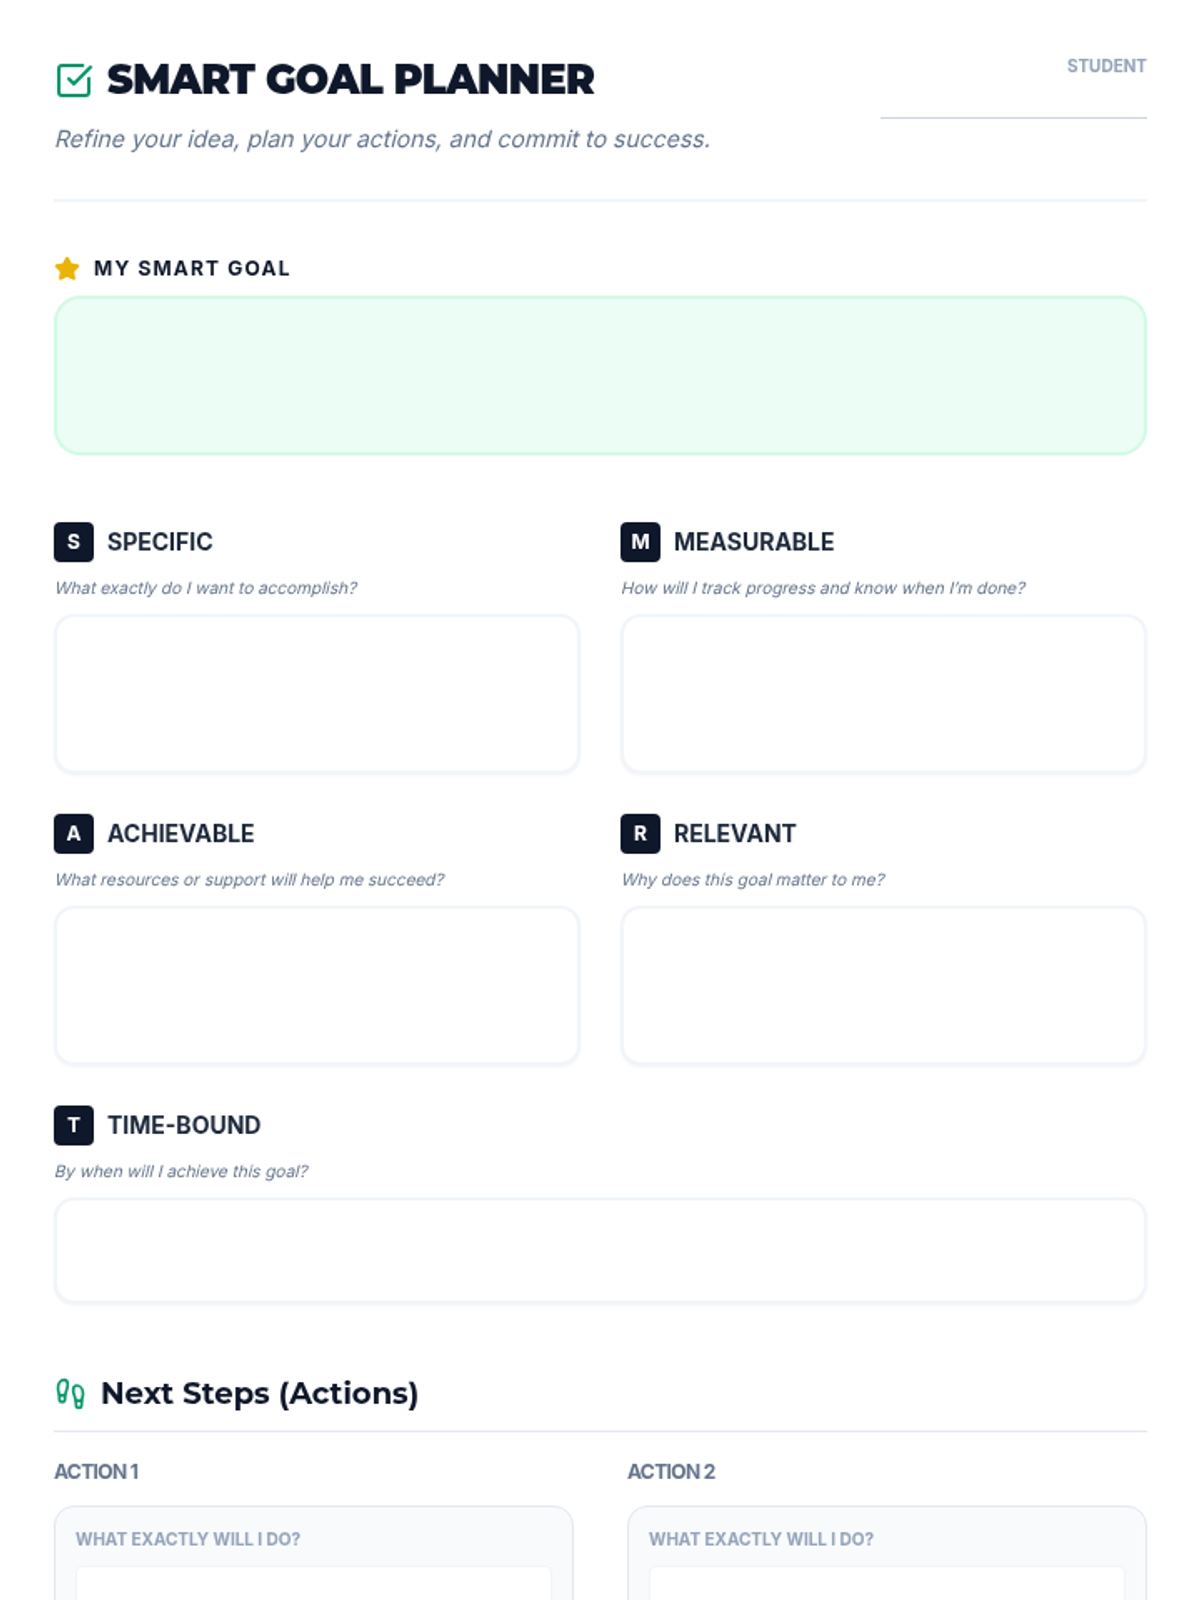
Task: Click the Next Steps (Actions) heading
Action: 260,1393
